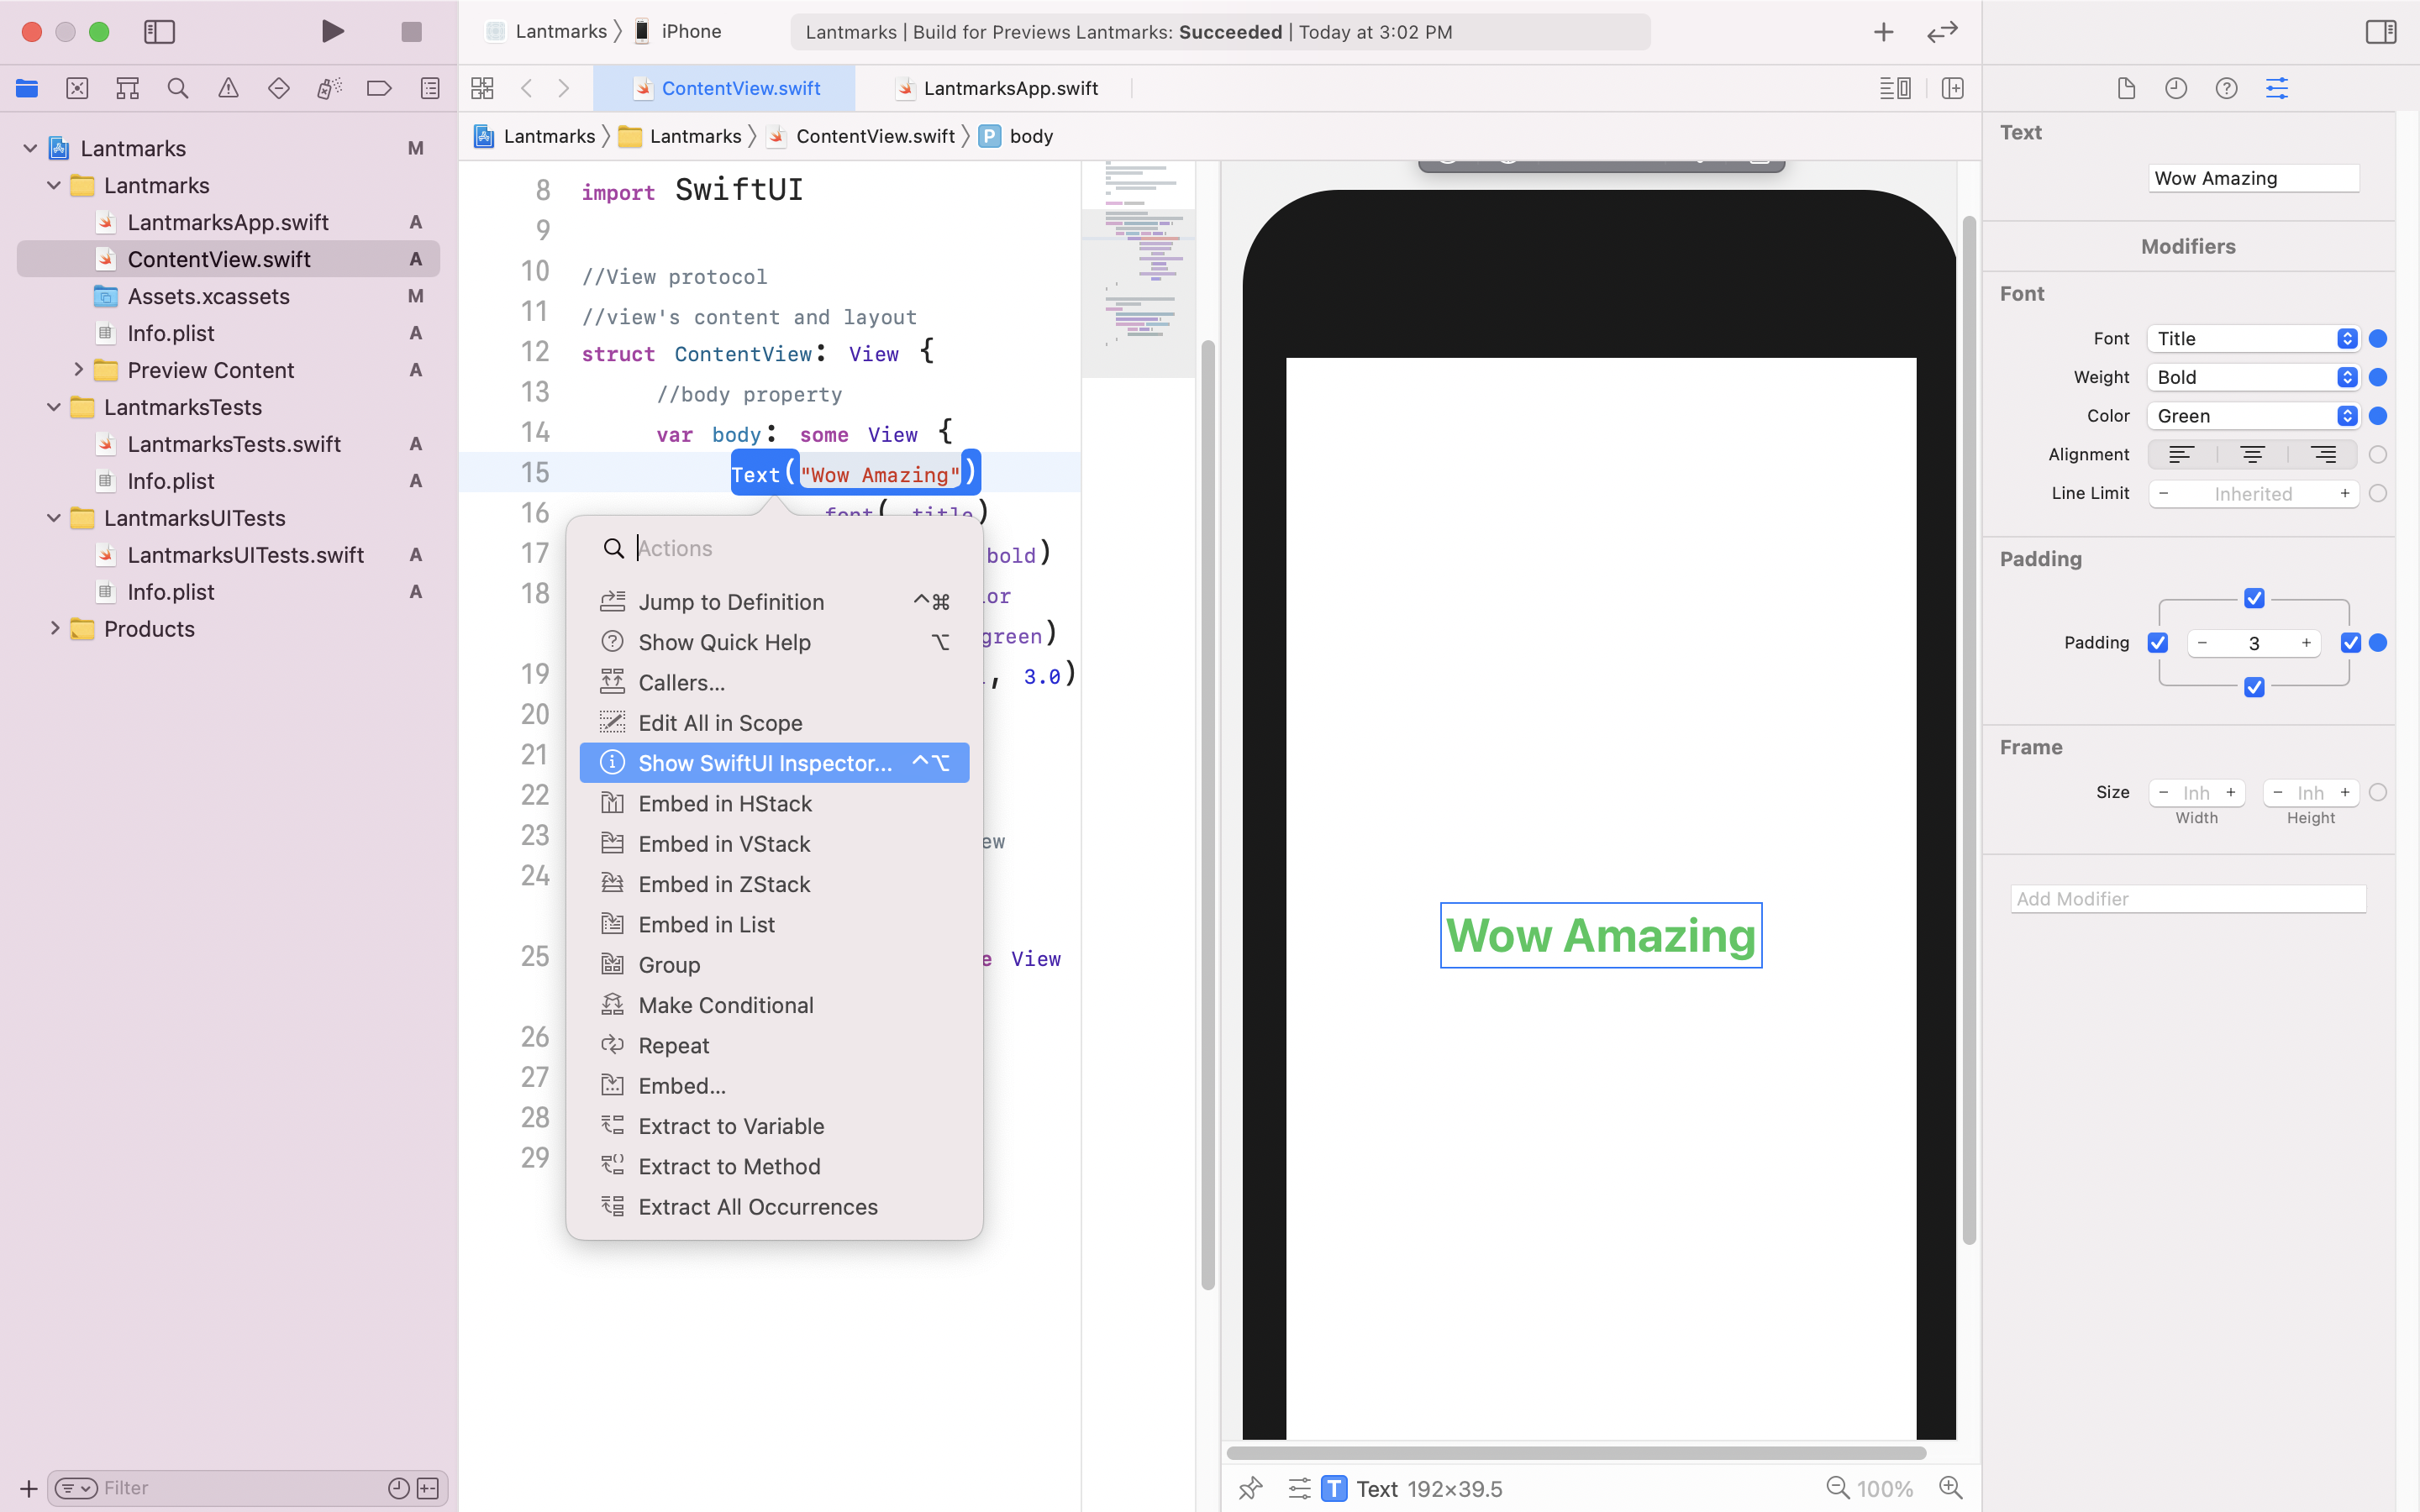Pin the preview with pin icon
Image resolution: width=2420 pixels, height=1512 pixels.
1250,1488
